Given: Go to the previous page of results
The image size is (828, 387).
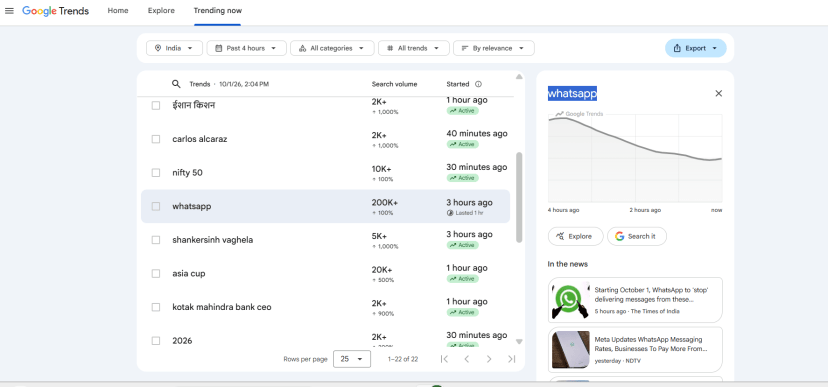Looking at the screenshot, I should click(467, 359).
